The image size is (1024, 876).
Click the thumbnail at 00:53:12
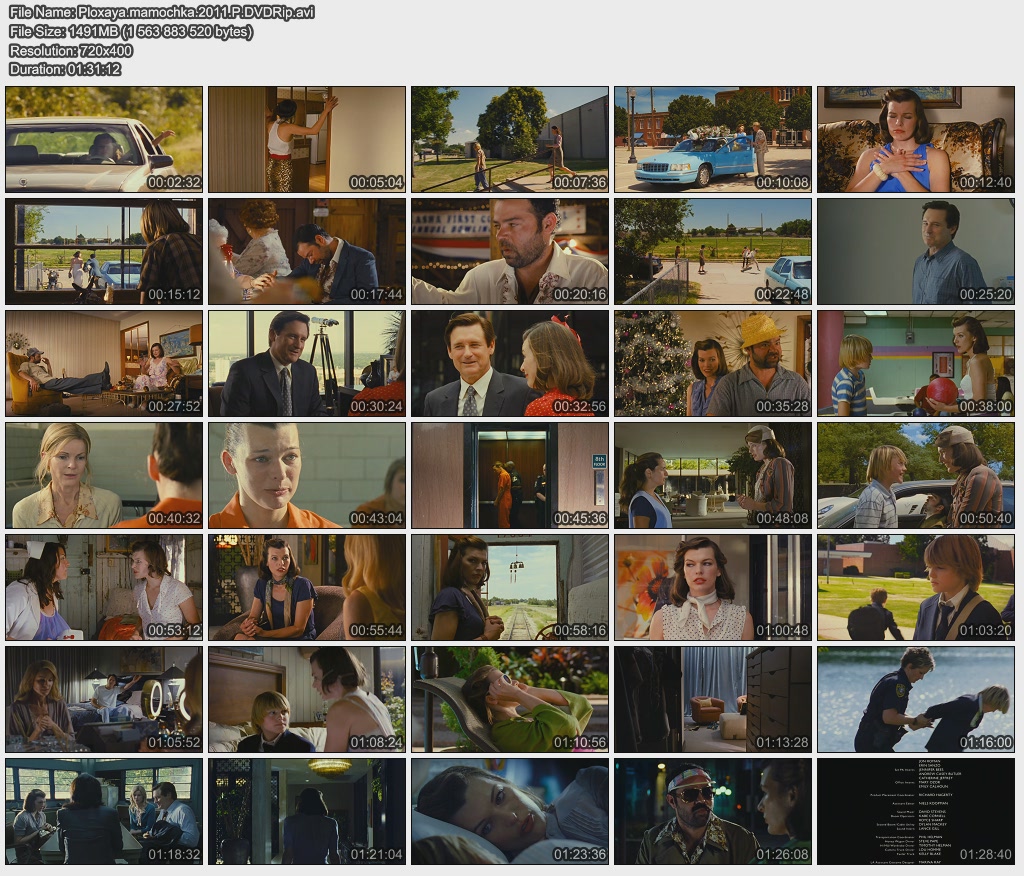point(104,587)
